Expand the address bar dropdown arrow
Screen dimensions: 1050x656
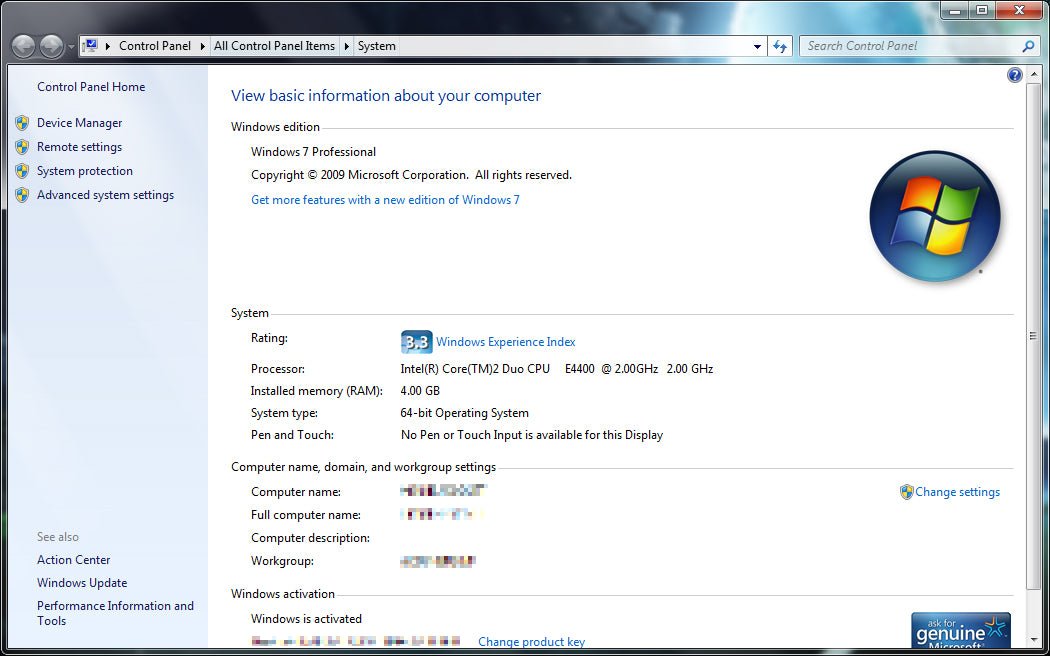pos(757,45)
